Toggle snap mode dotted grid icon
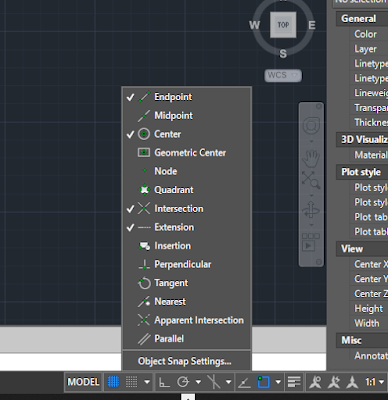This screenshot has height=400, width=388. click(x=131, y=382)
